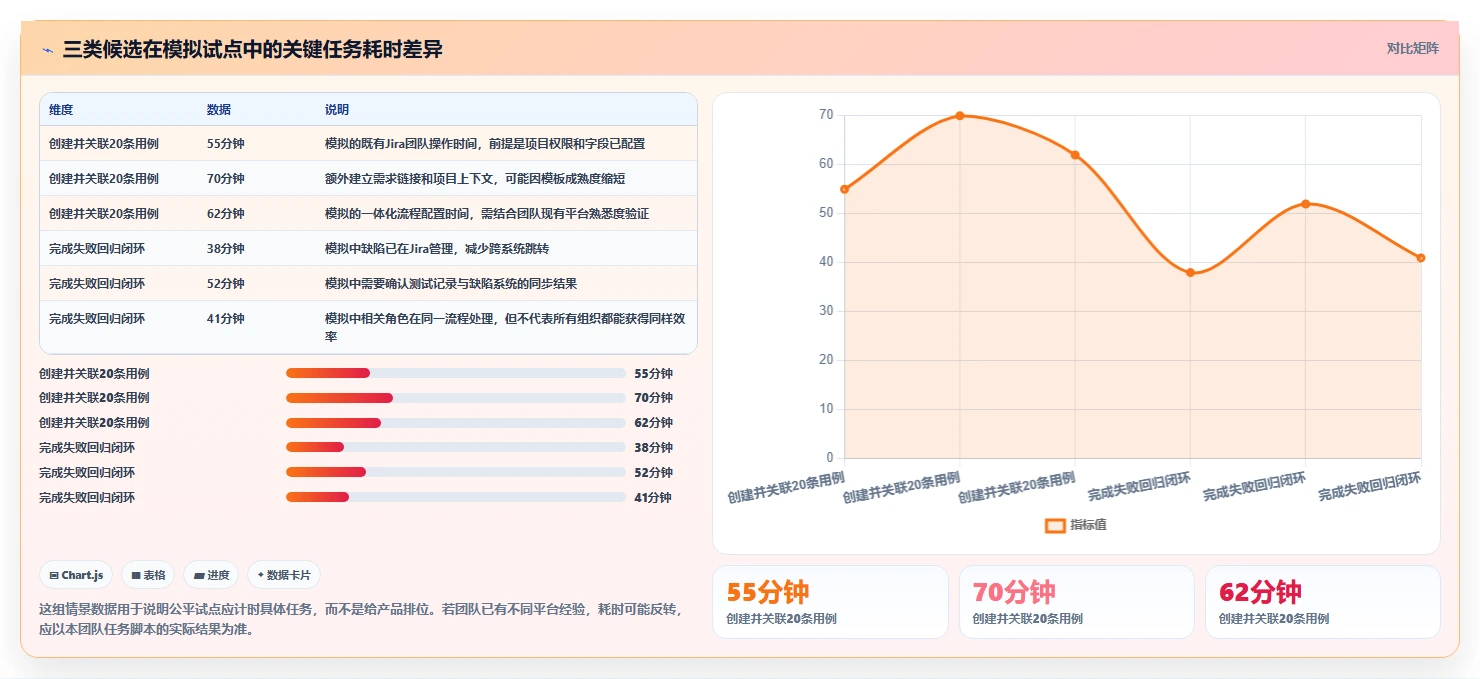Viewport: 1480px width, 679px height.
Task: Select the 数据卡片 chip
Action: point(284,575)
